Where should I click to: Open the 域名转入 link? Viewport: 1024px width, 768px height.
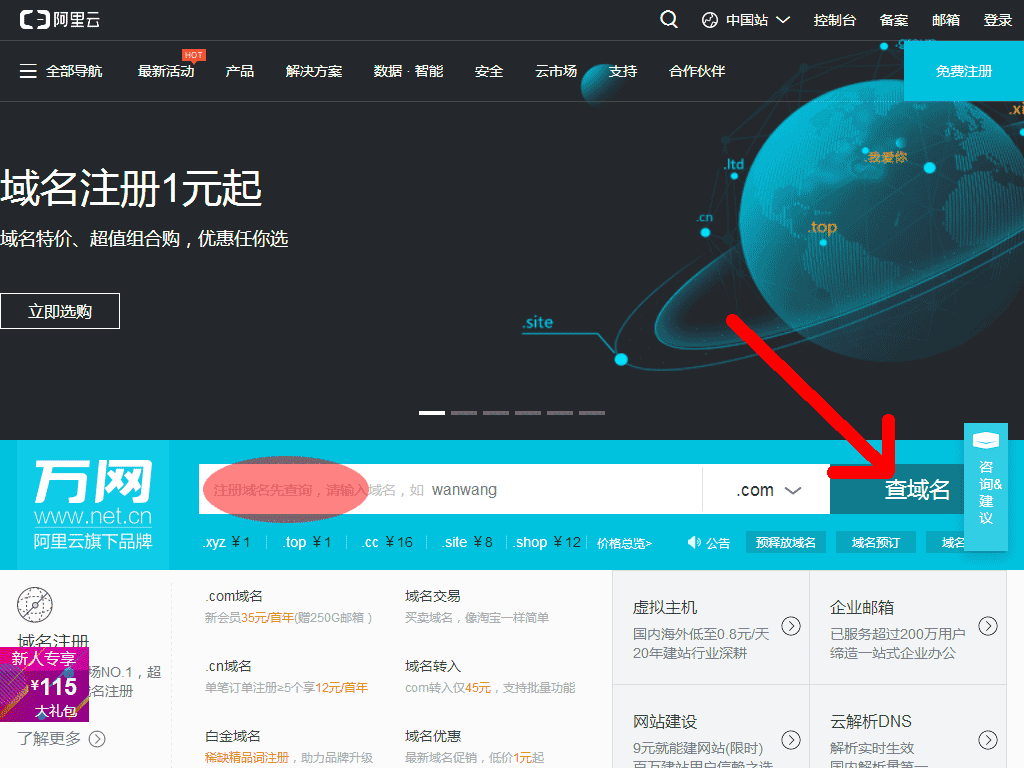tap(432, 666)
